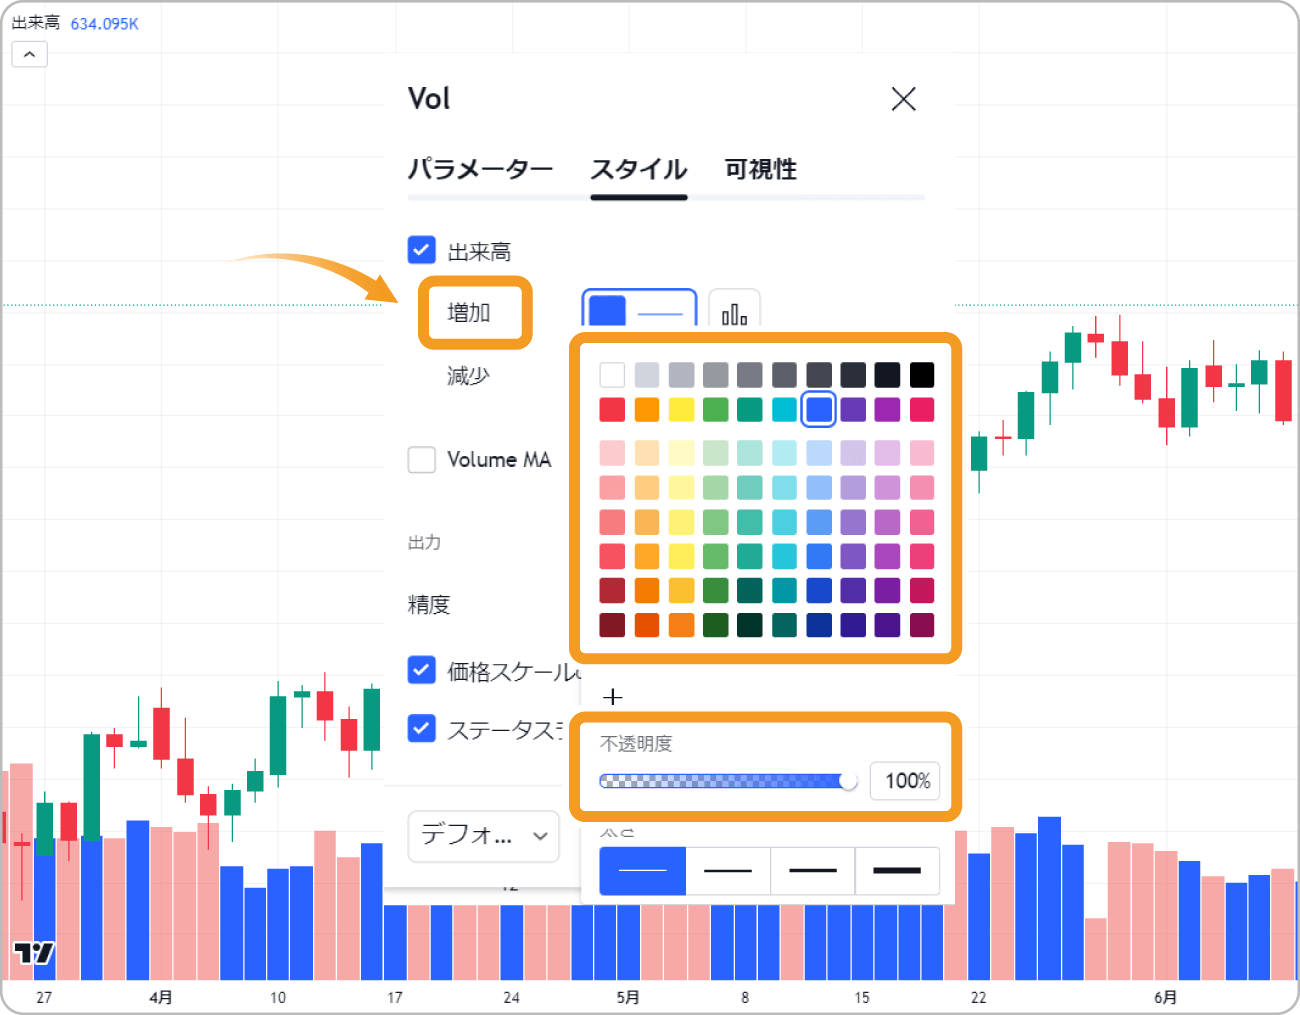Click the 6月 date on time axis
This screenshot has height=1015, width=1300.
[x=1165, y=997]
